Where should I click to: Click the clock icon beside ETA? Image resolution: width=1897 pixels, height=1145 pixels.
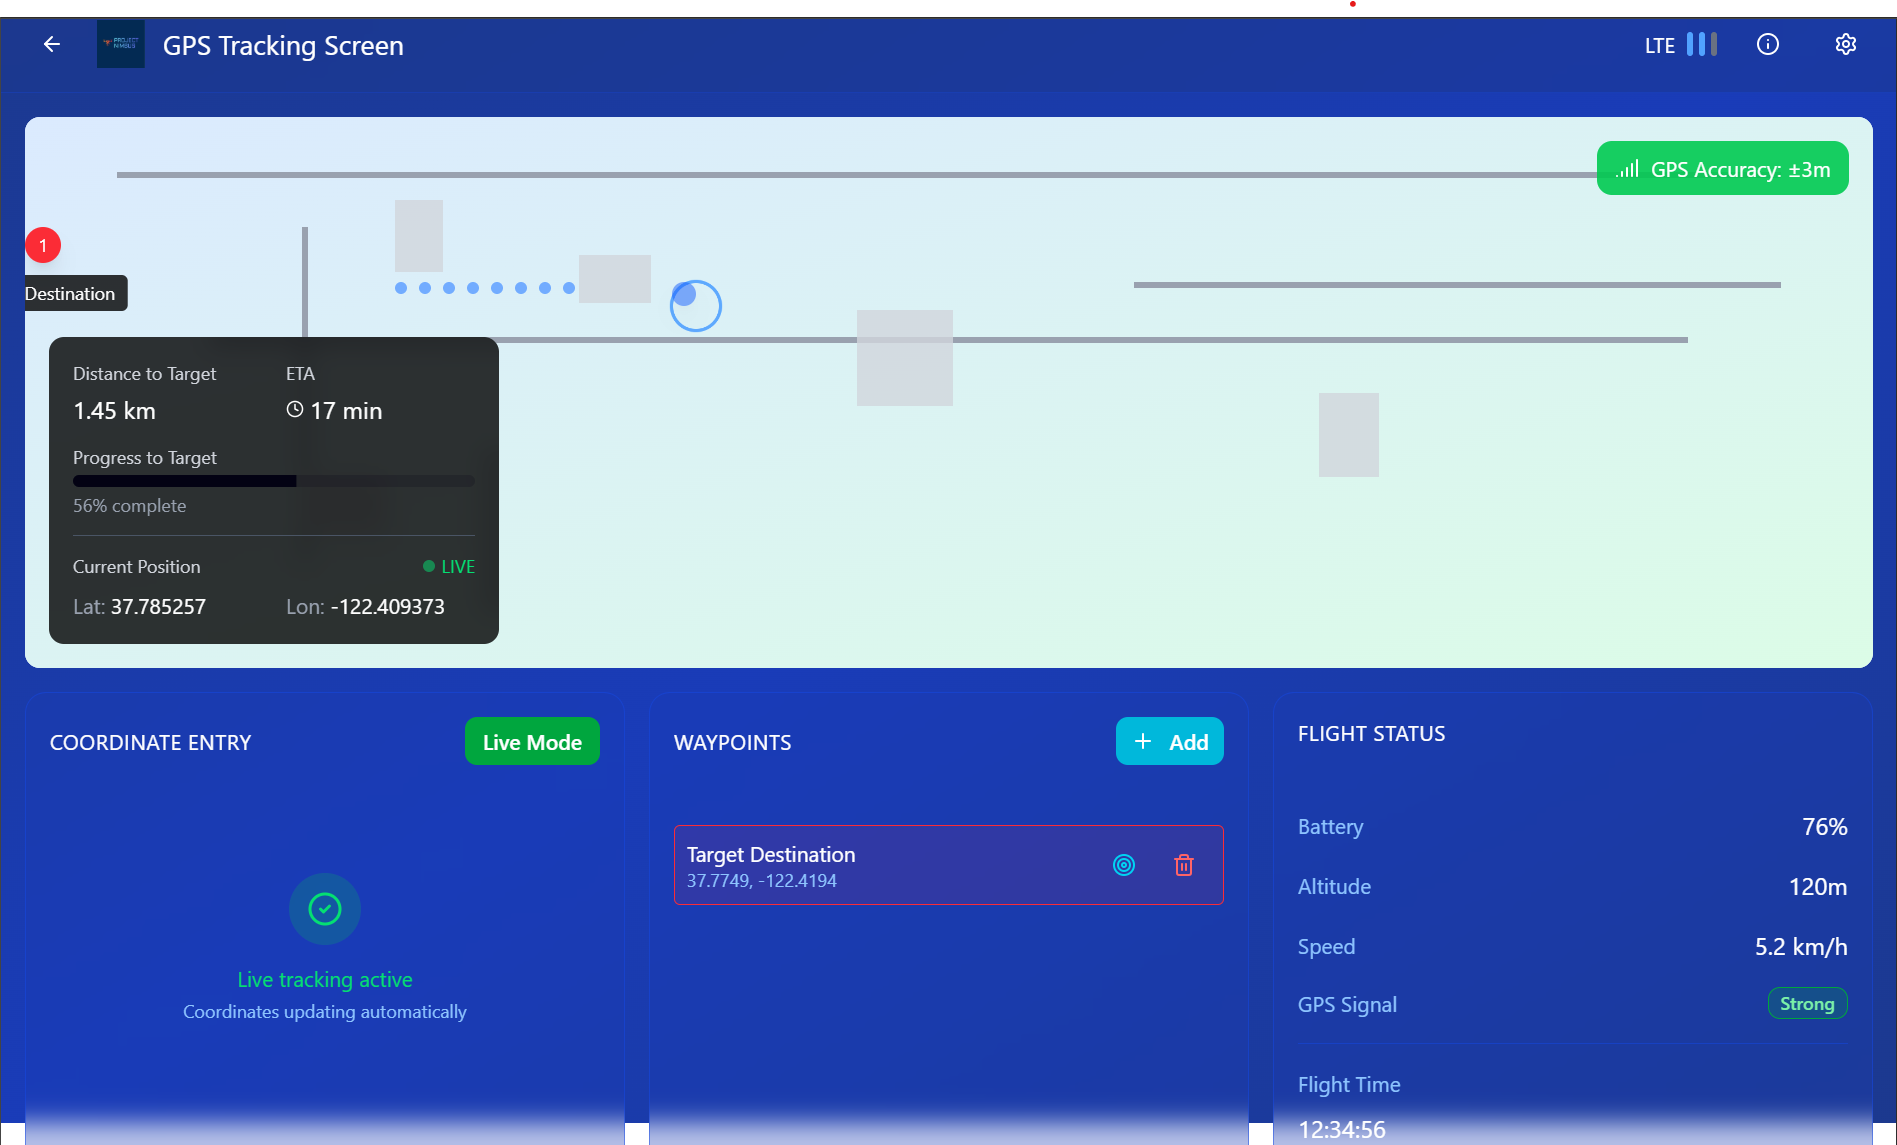point(295,409)
